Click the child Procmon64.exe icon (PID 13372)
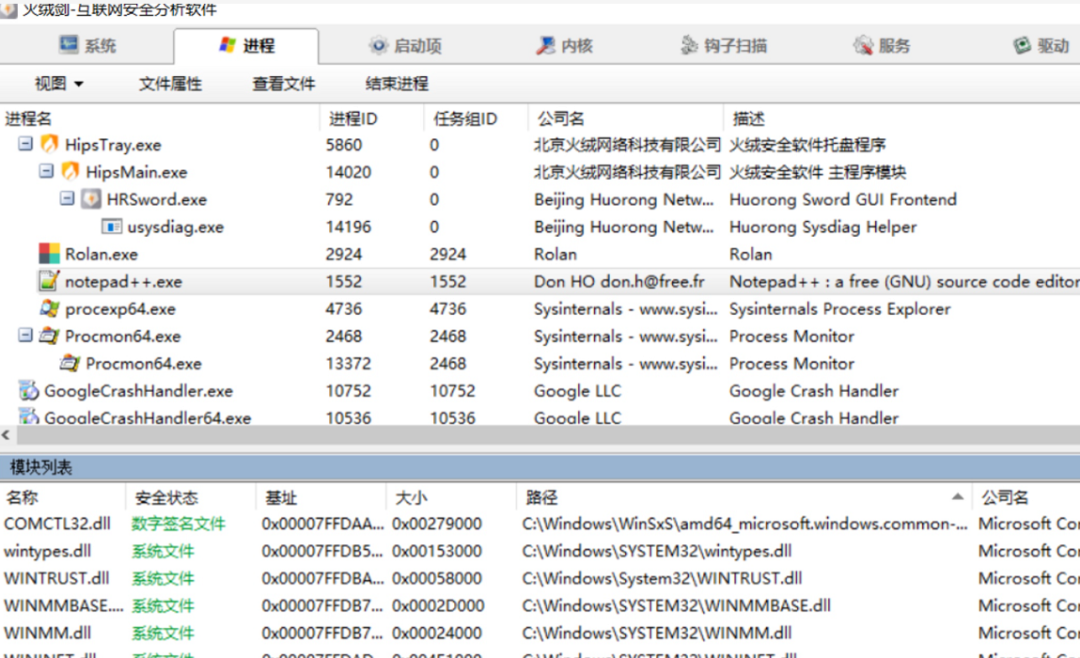 (70, 363)
